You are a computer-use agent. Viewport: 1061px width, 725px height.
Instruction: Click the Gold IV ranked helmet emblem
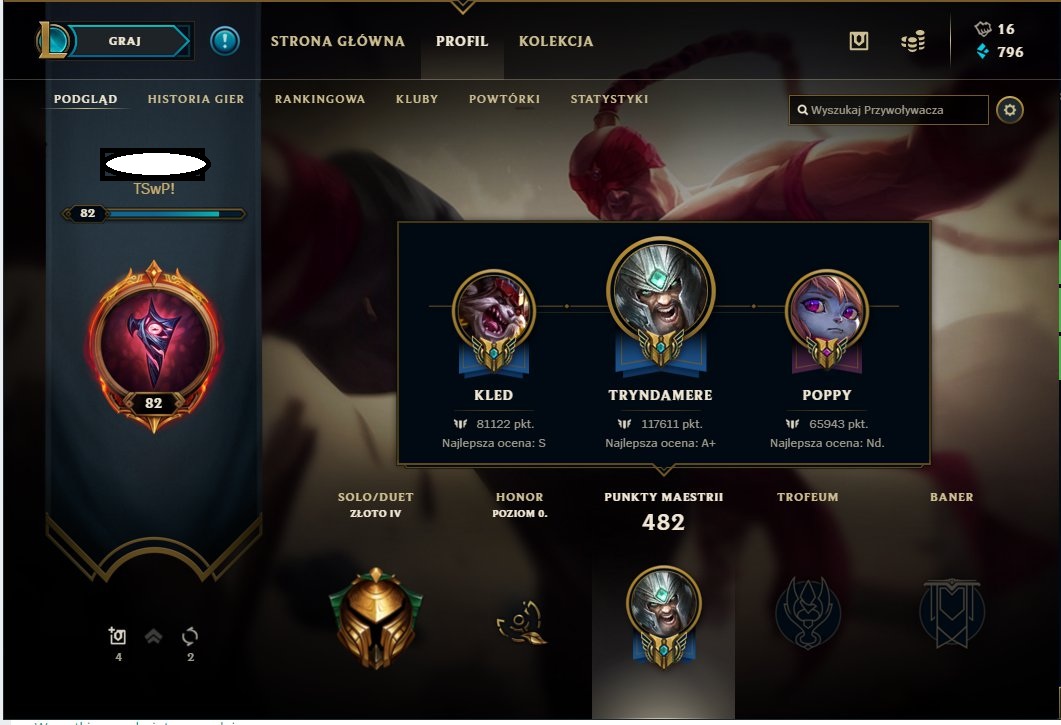coord(376,618)
